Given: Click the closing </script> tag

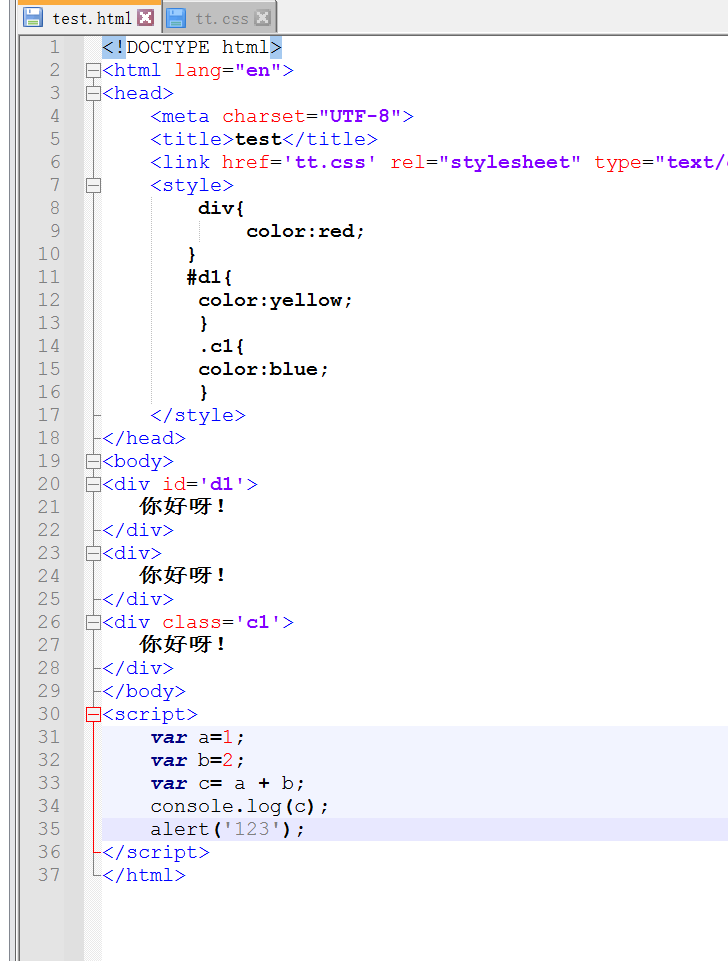Looking at the screenshot, I should point(156,853).
